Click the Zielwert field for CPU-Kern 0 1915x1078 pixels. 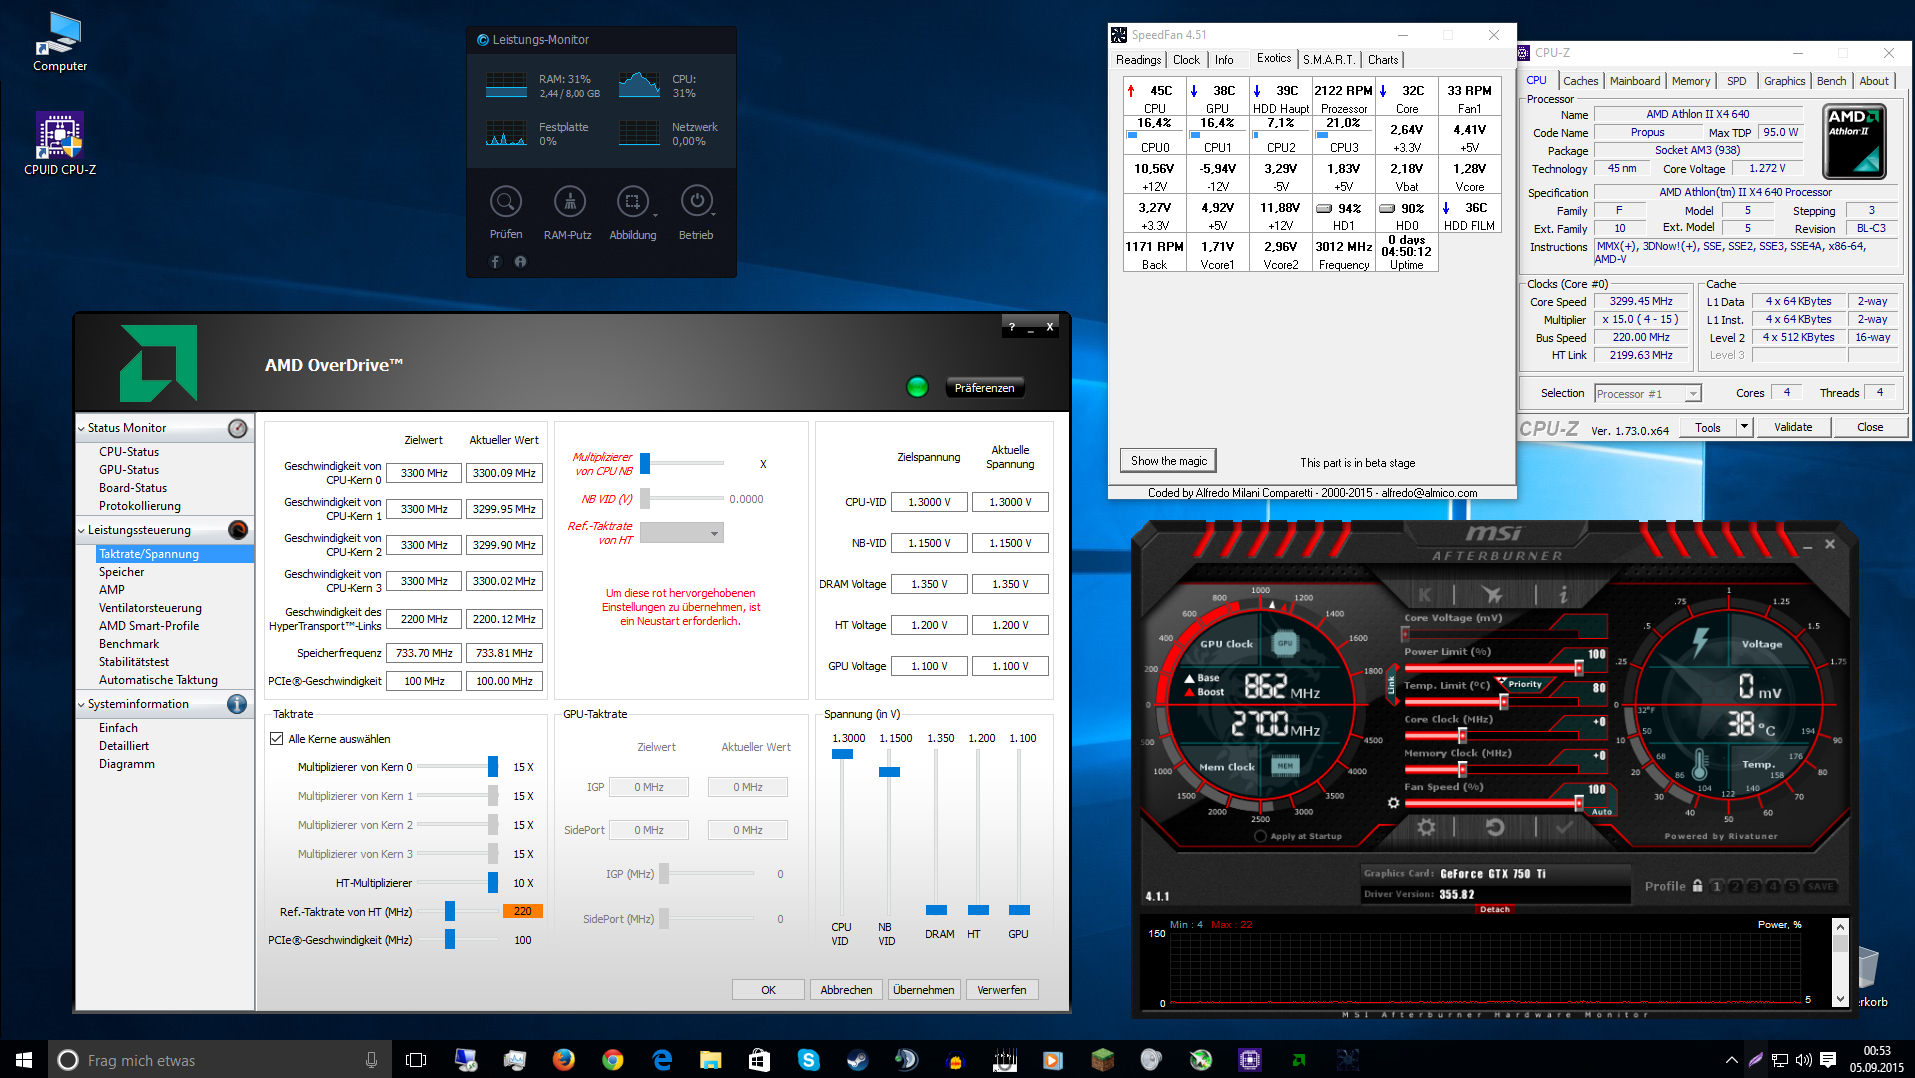(x=424, y=473)
